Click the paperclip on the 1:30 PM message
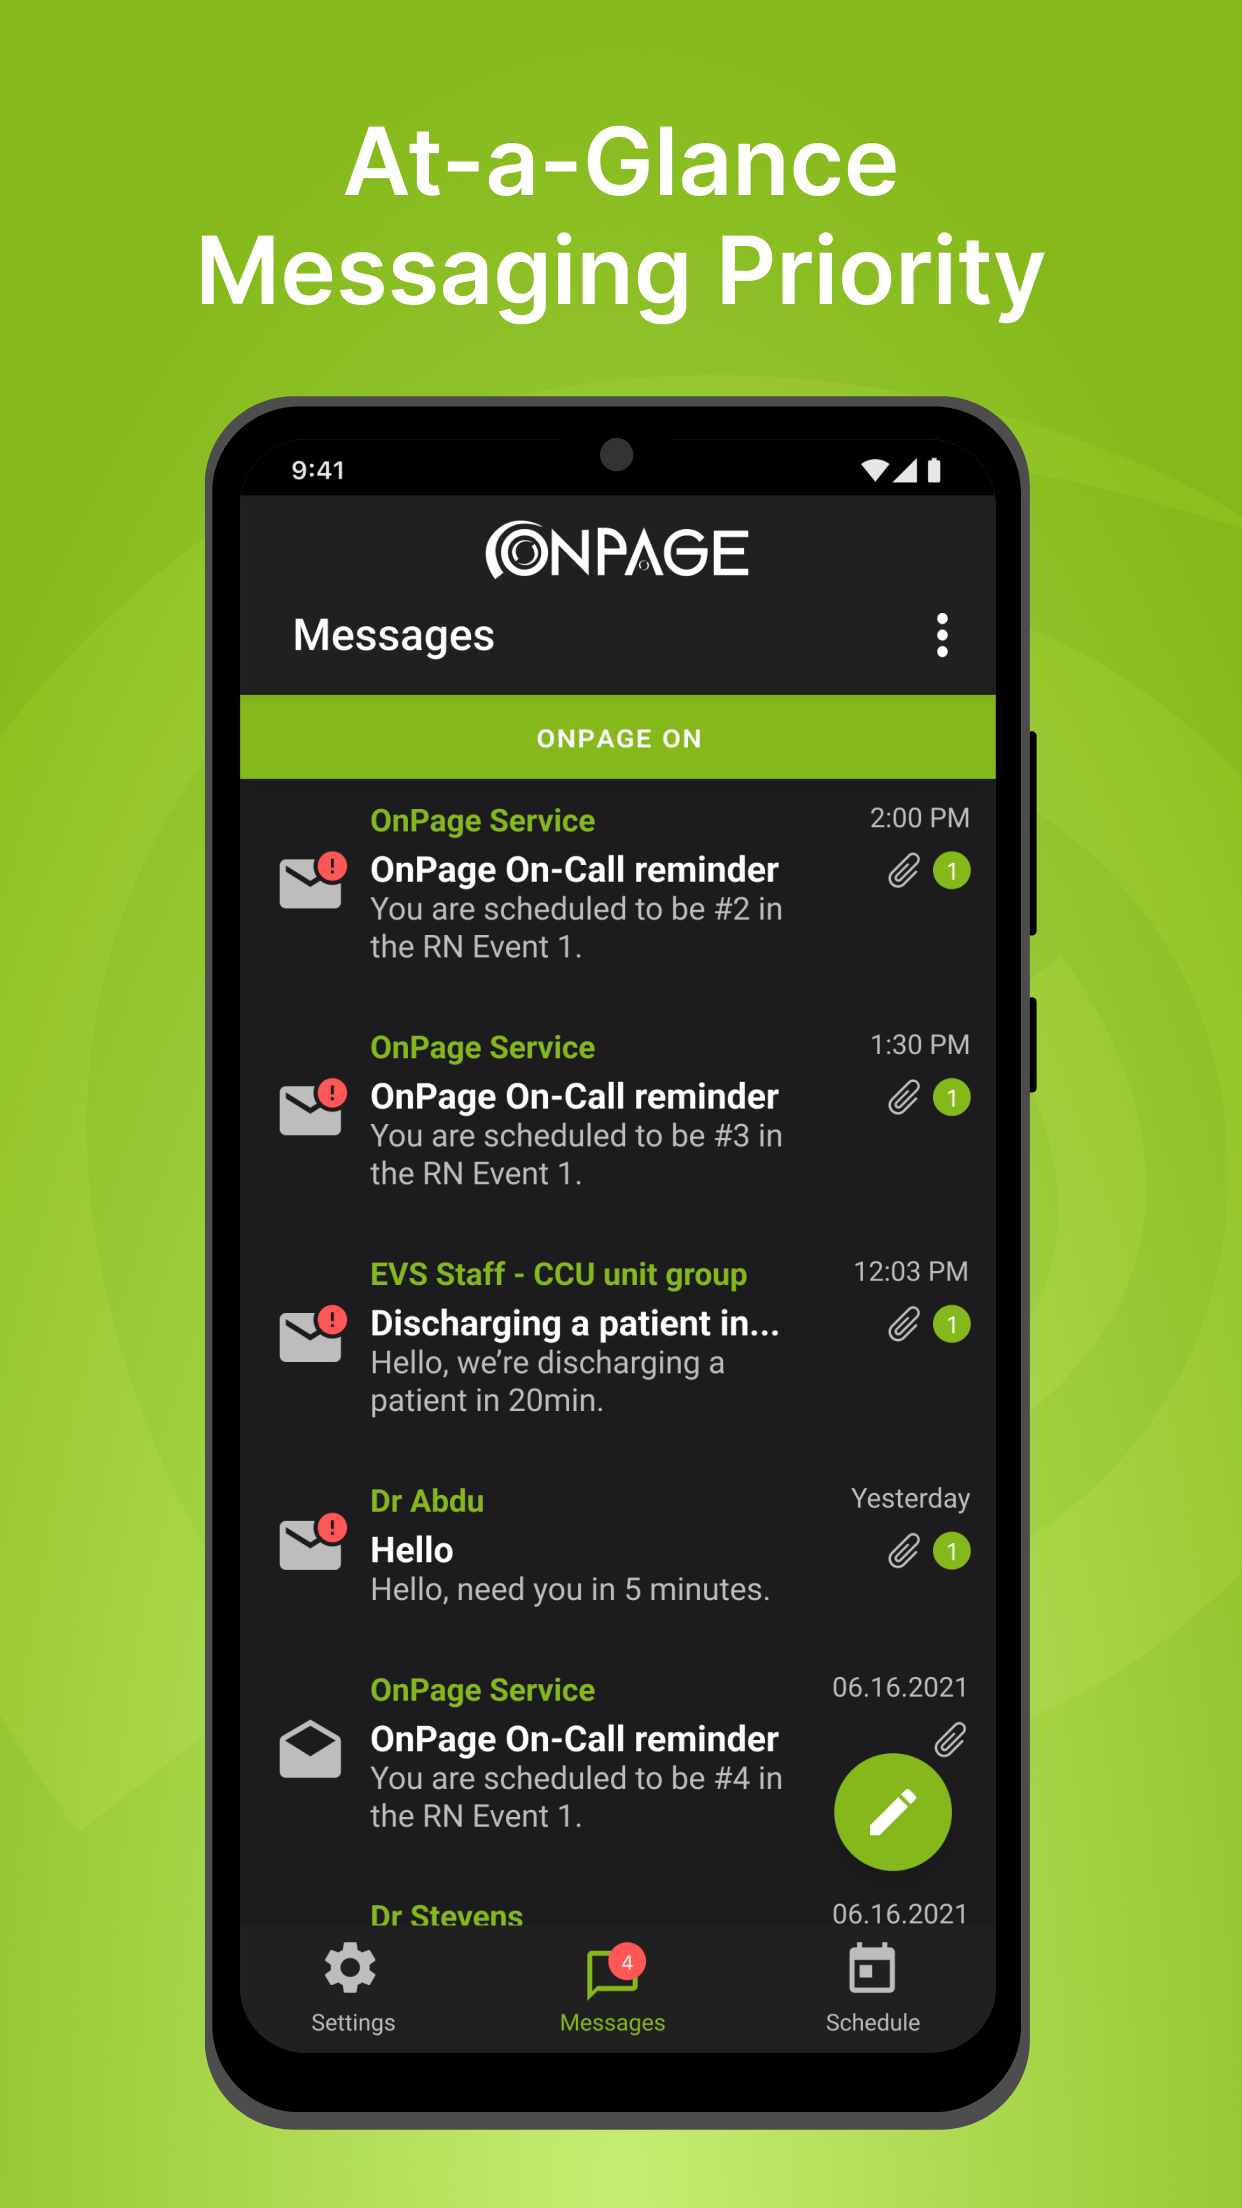1242x2208 pixels. pos(903,1098)
